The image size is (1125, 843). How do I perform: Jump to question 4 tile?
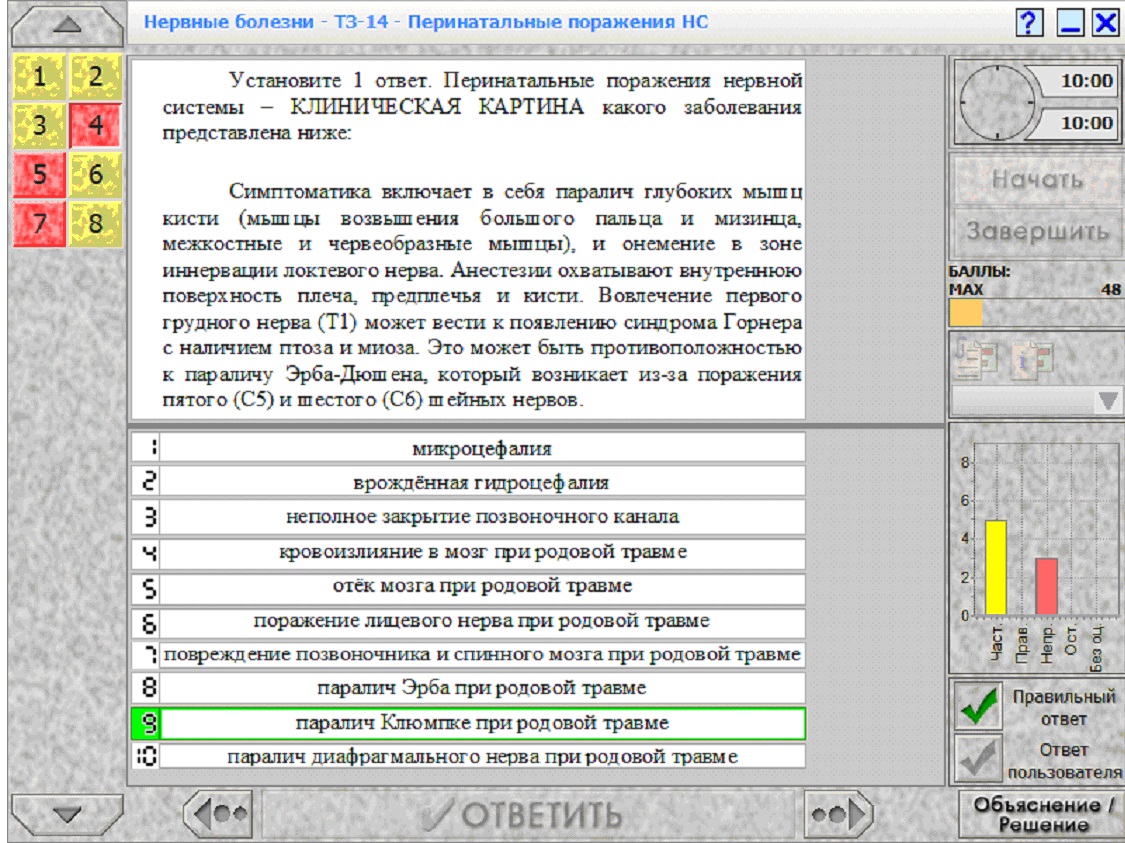pyautogui.click(x=95, y=125)
